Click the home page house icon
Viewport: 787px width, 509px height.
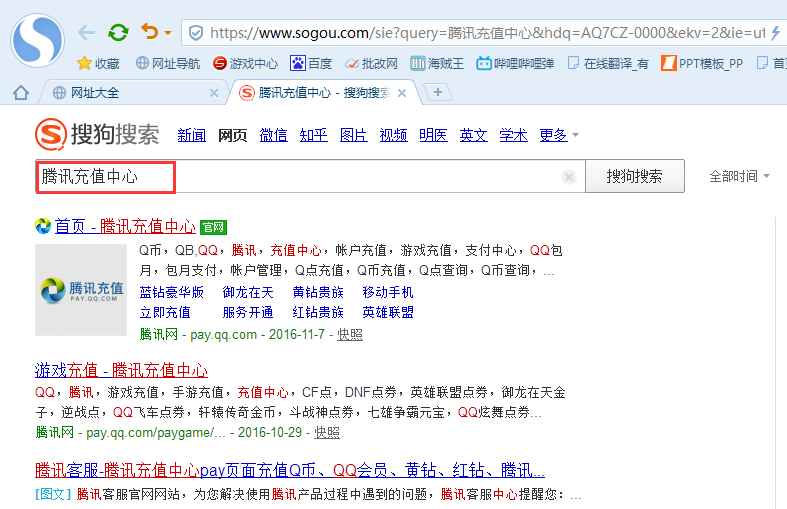[x=21, y=92]
